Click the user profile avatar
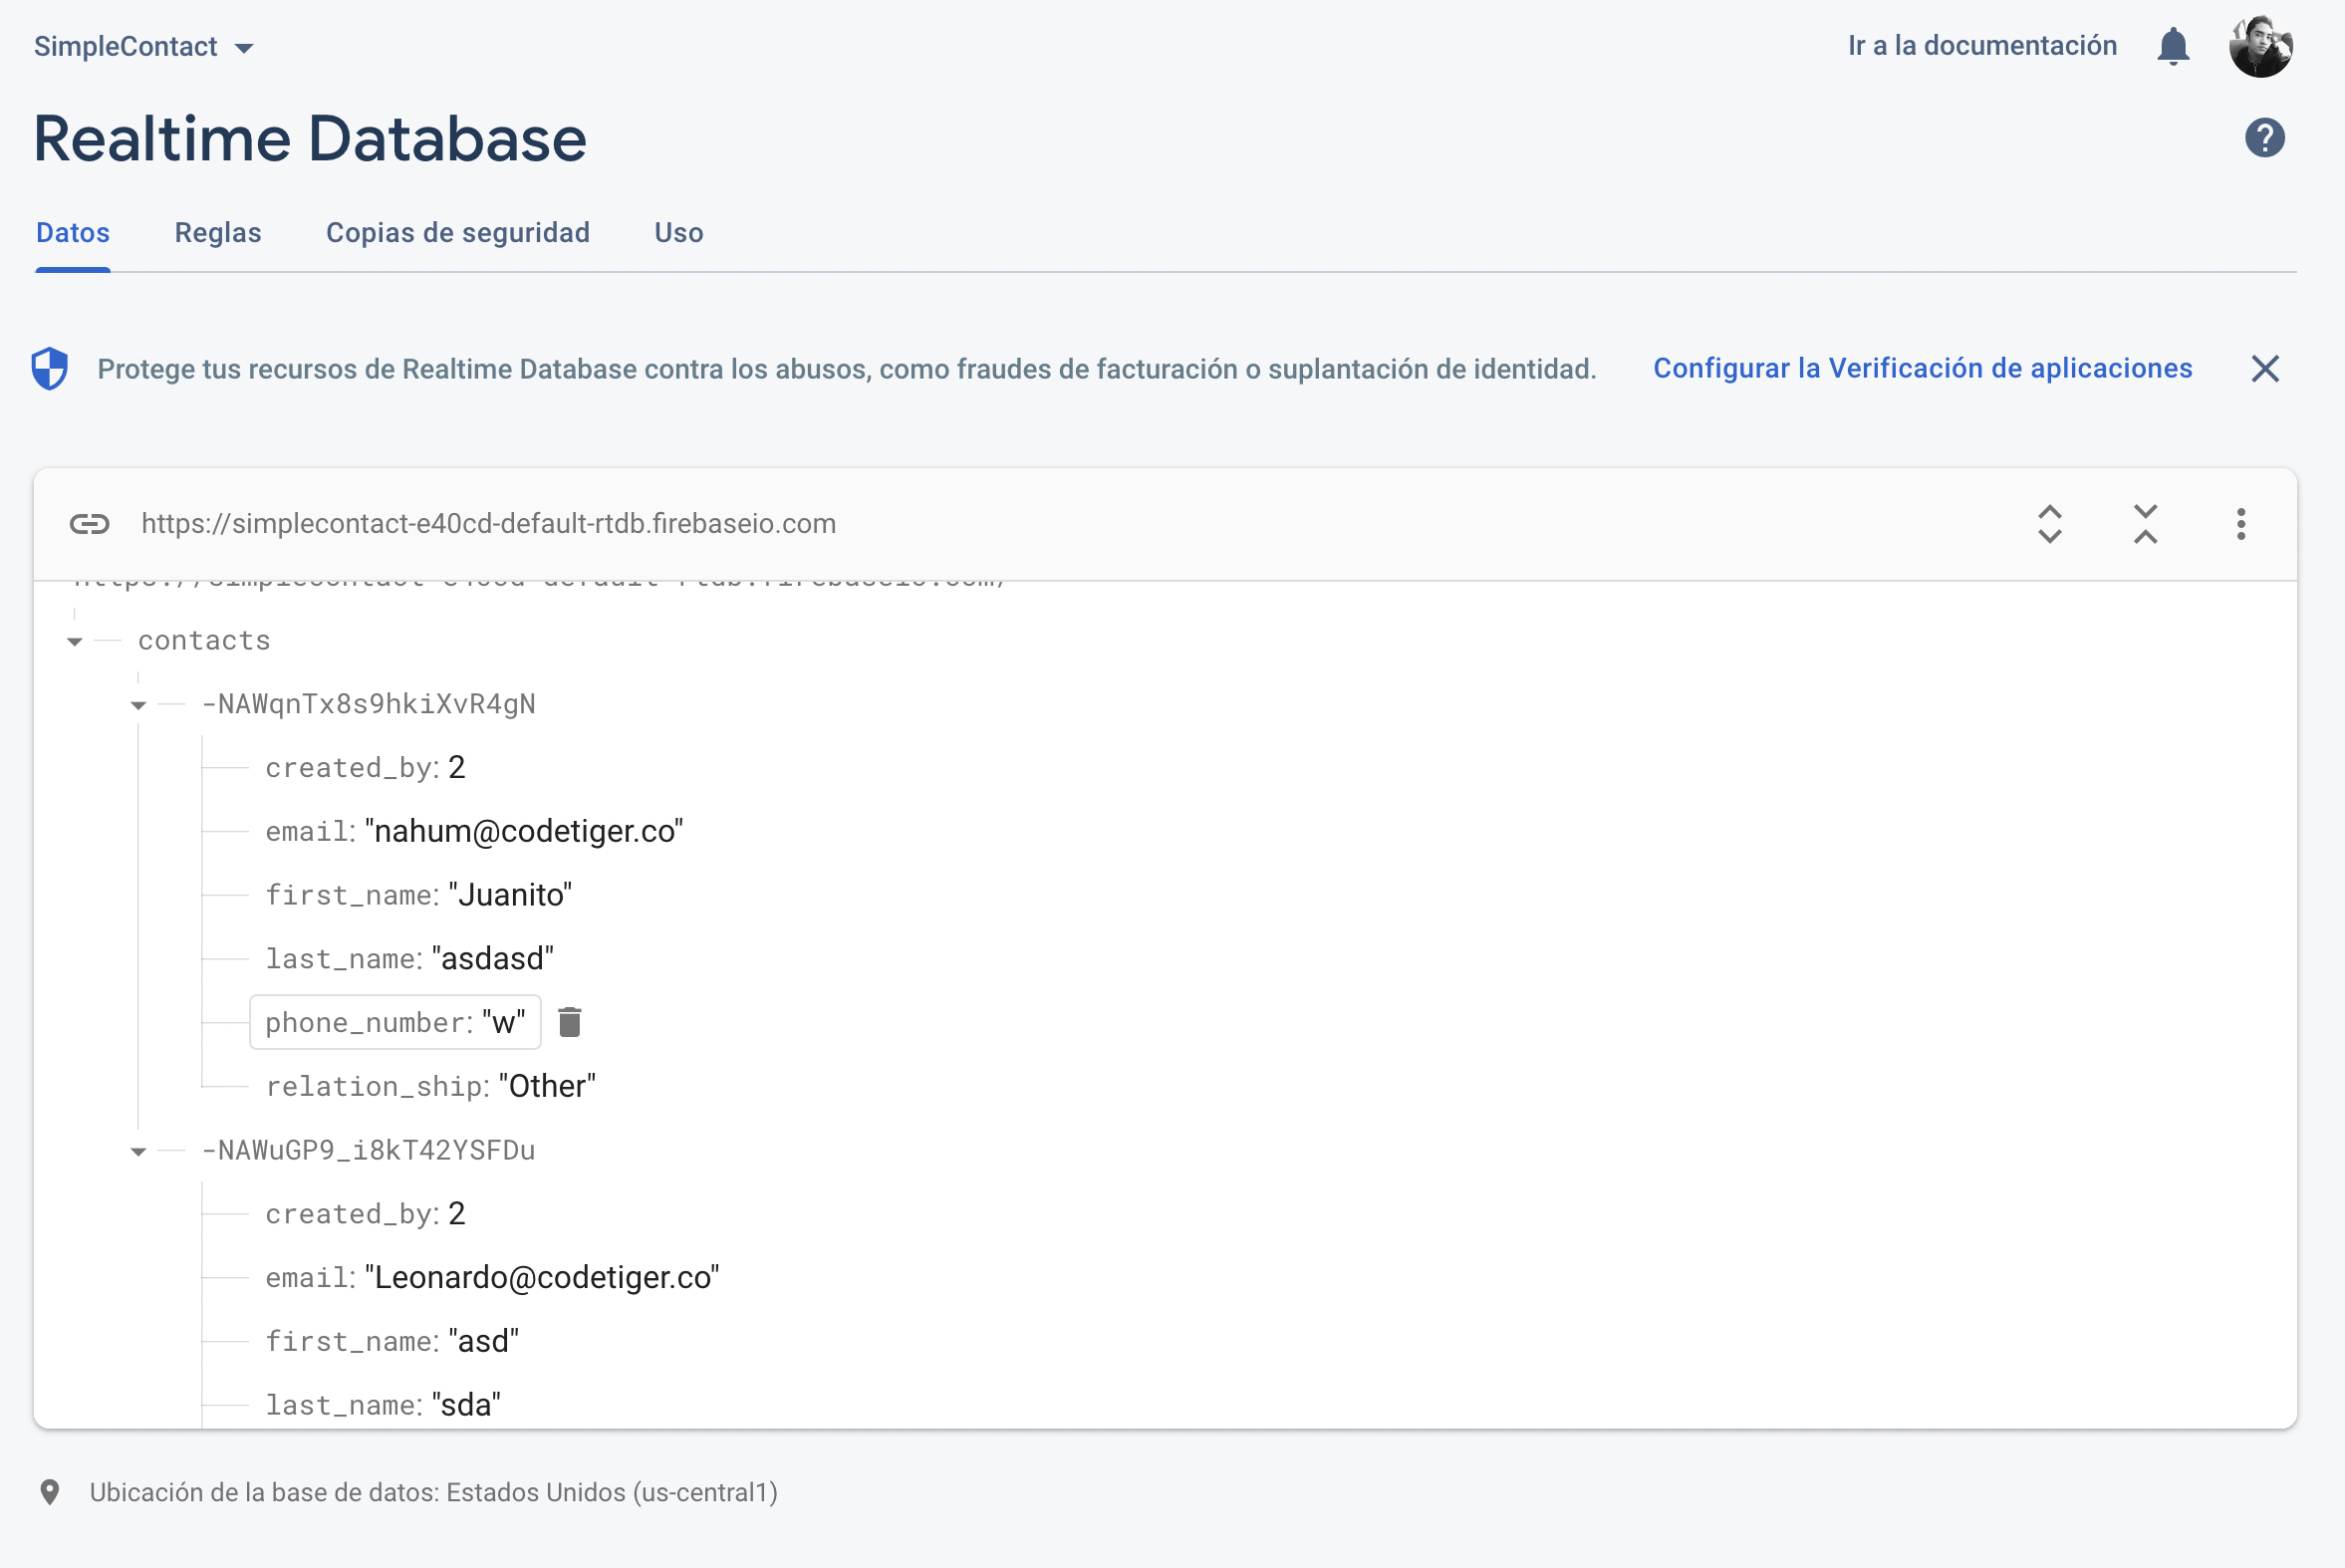This screenshot has width=2345, height=1568. pos(2264,45)
